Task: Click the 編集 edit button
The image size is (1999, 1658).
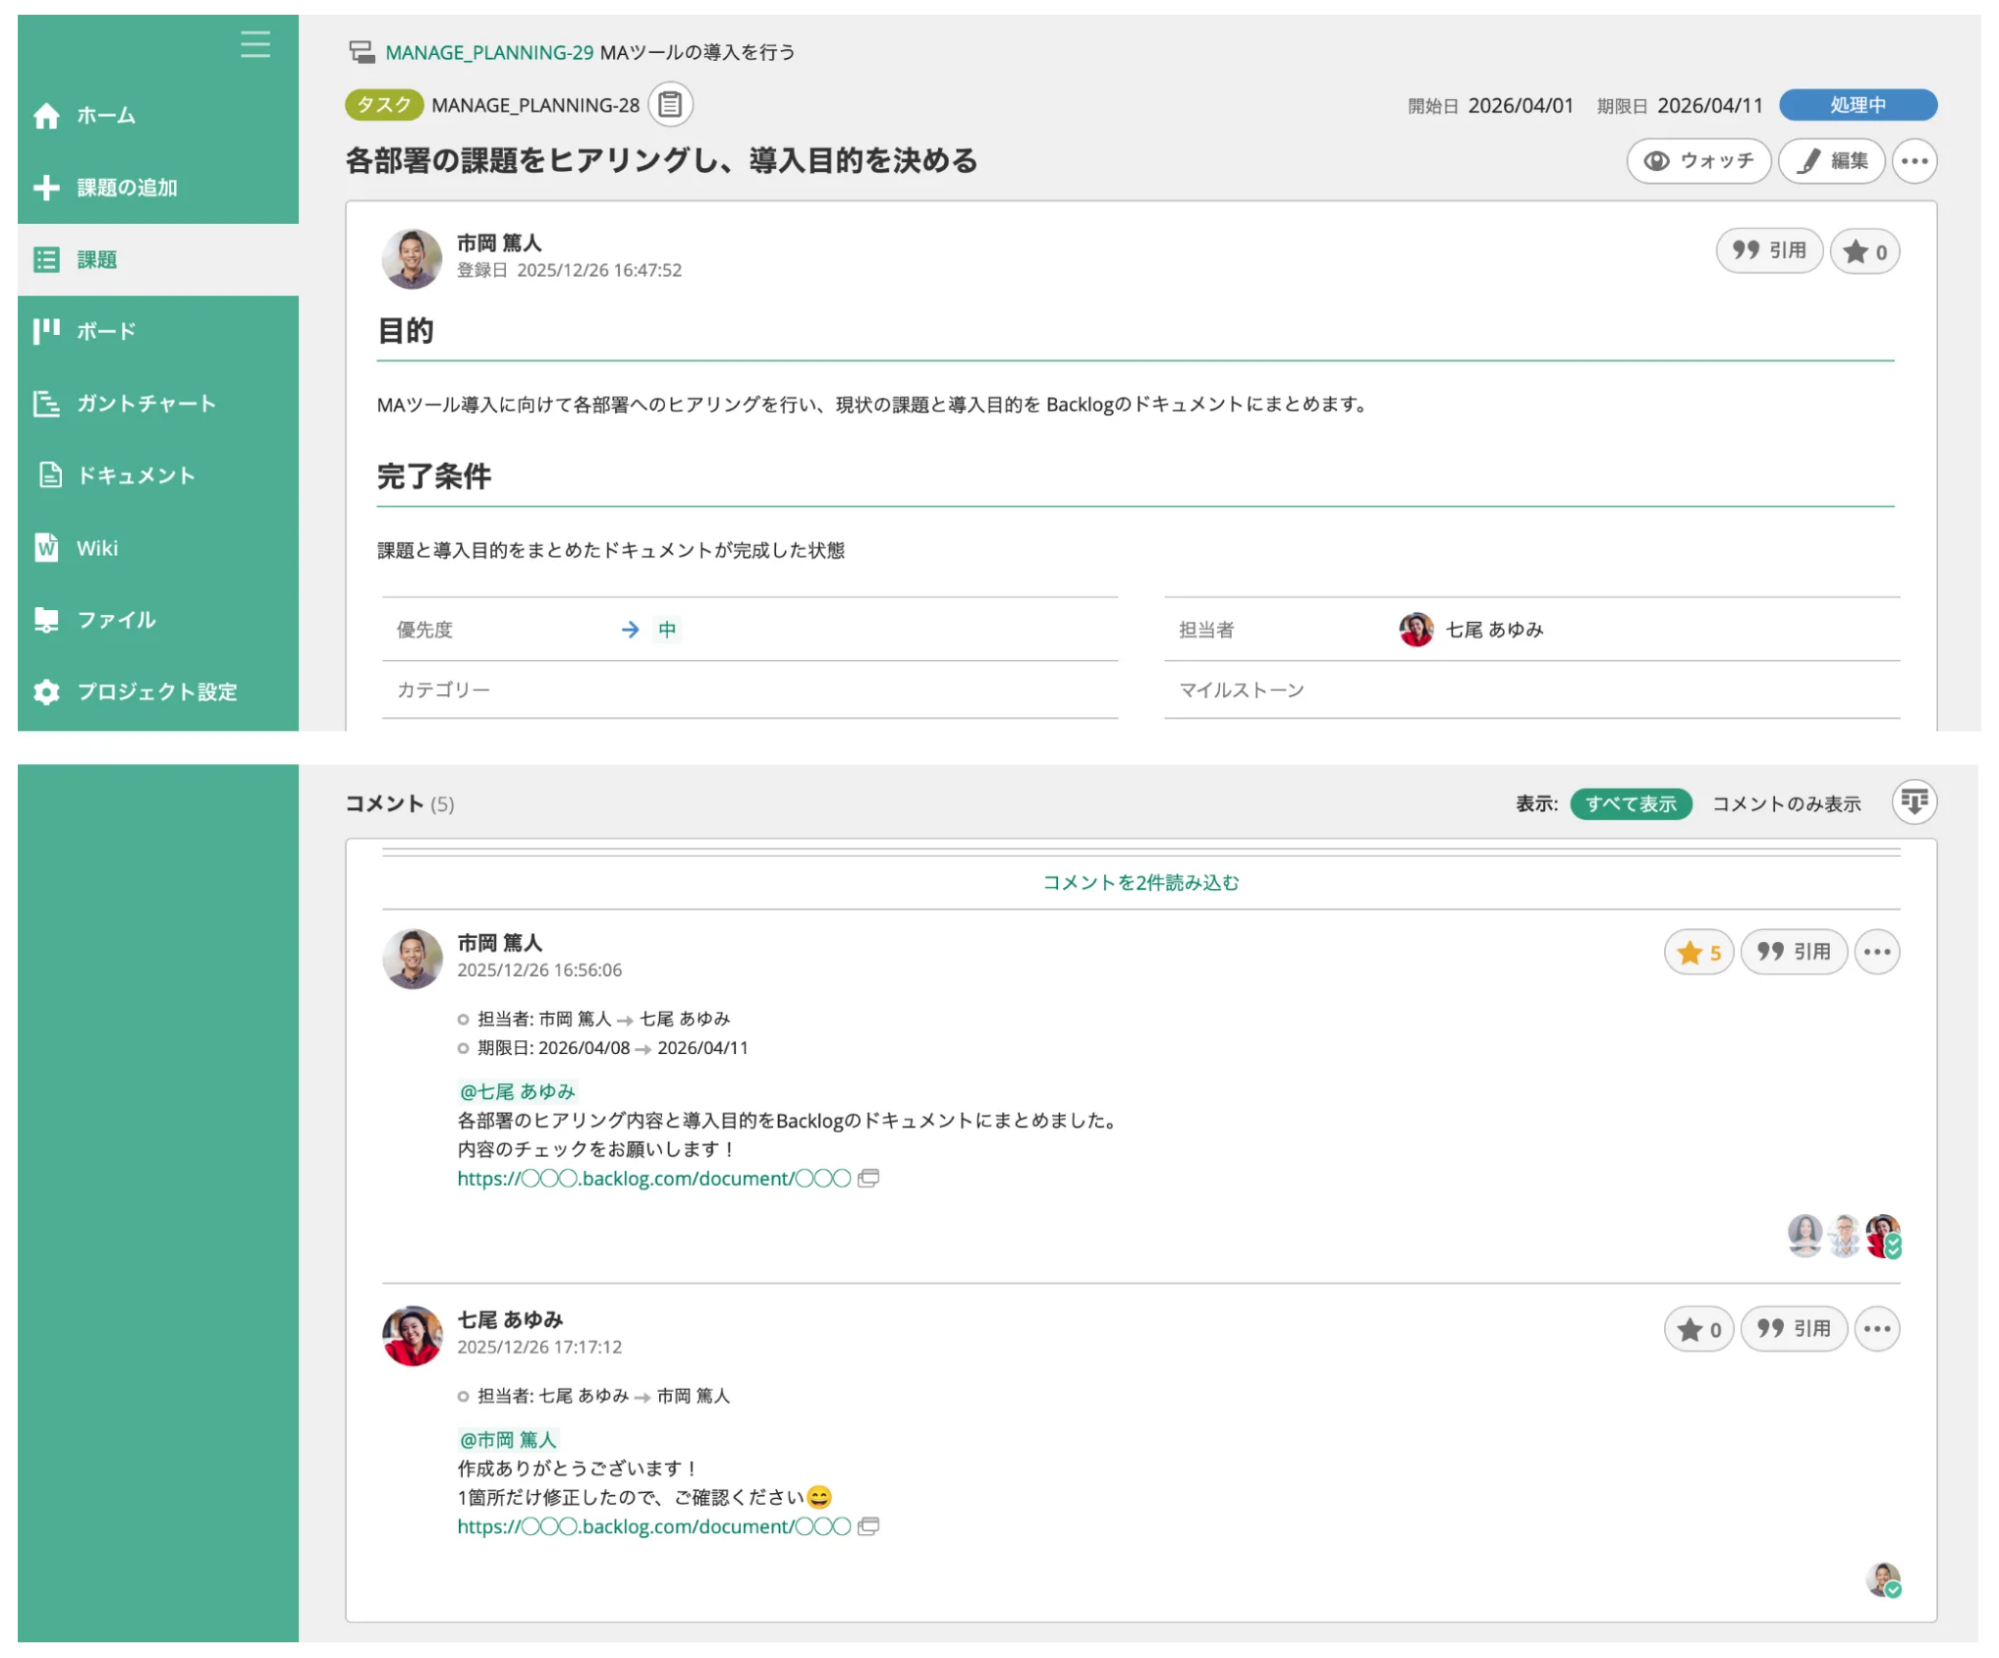Action: (1831, 161)
